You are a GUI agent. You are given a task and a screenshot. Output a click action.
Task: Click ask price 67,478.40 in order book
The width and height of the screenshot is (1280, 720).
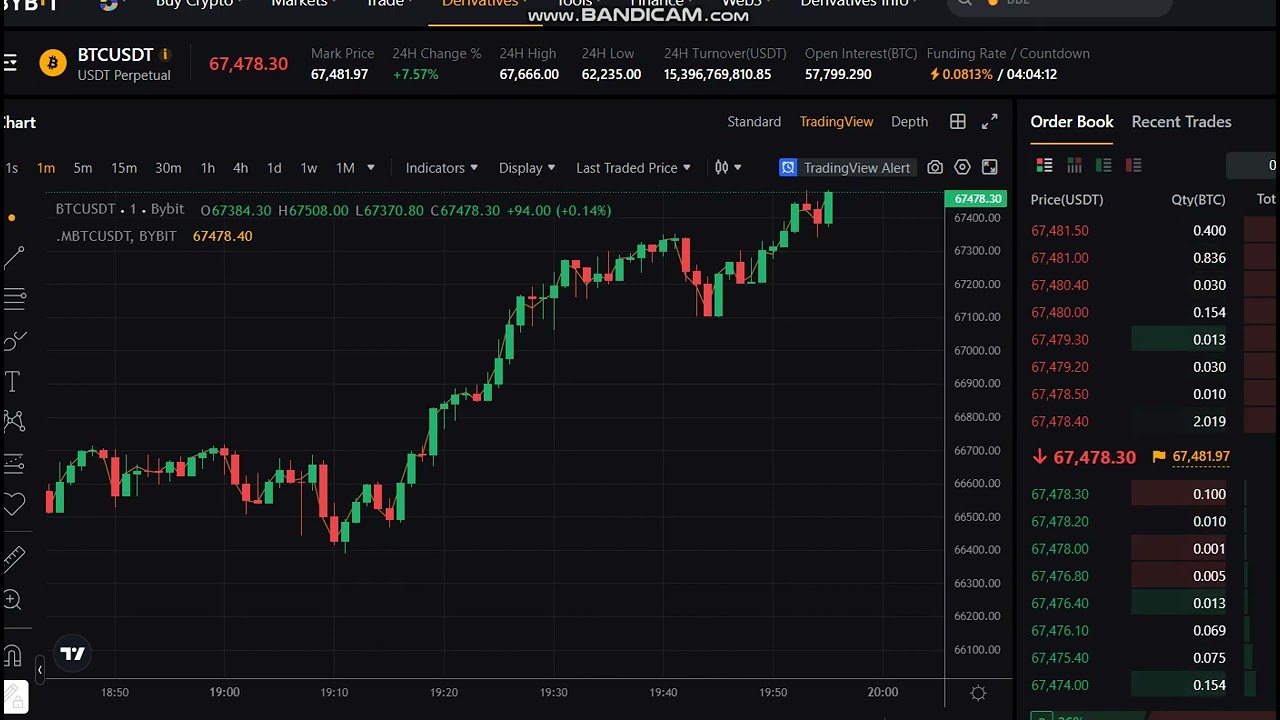(x=1059, y=422)
